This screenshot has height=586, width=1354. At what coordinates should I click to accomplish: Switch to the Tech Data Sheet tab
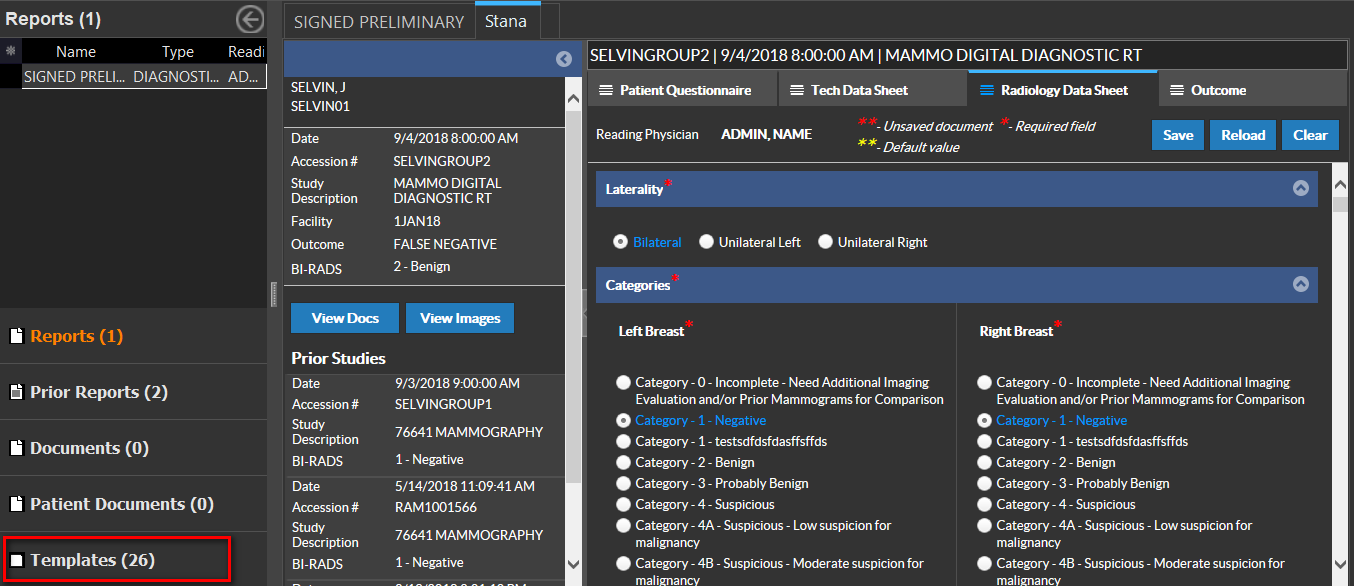859,90
